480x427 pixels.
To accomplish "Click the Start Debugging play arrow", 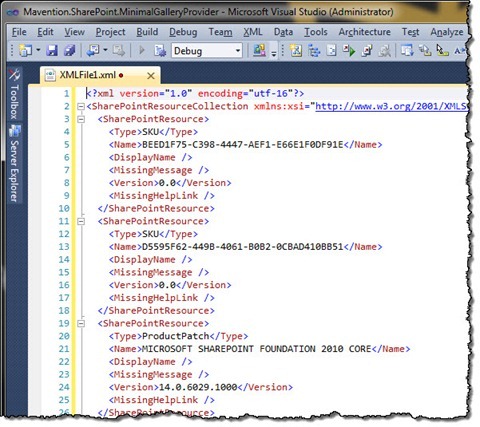I will (142, 51).
